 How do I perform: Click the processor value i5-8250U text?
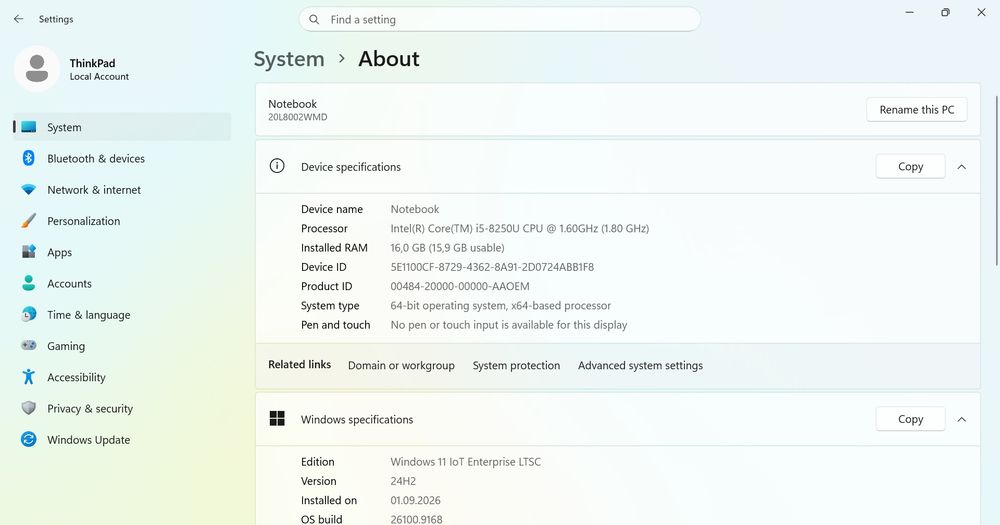519,228
